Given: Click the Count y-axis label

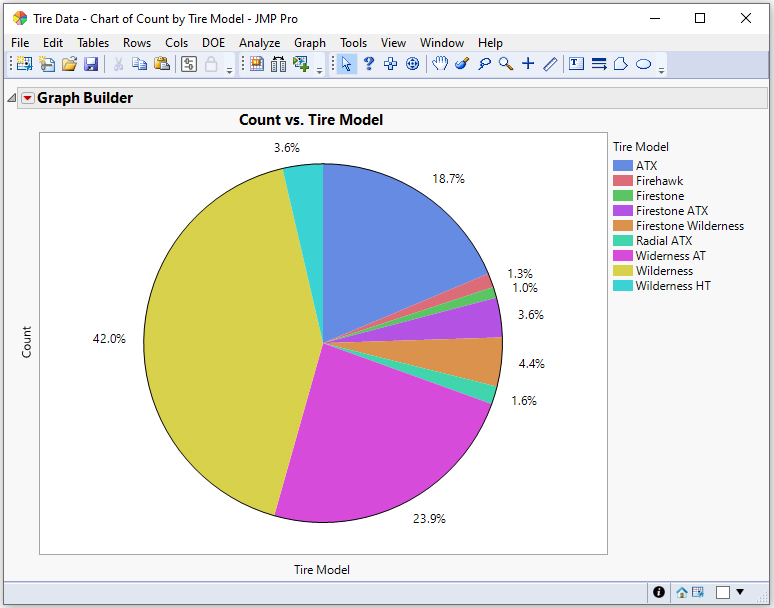Looking at the screenshot, I should coord(27,342).
